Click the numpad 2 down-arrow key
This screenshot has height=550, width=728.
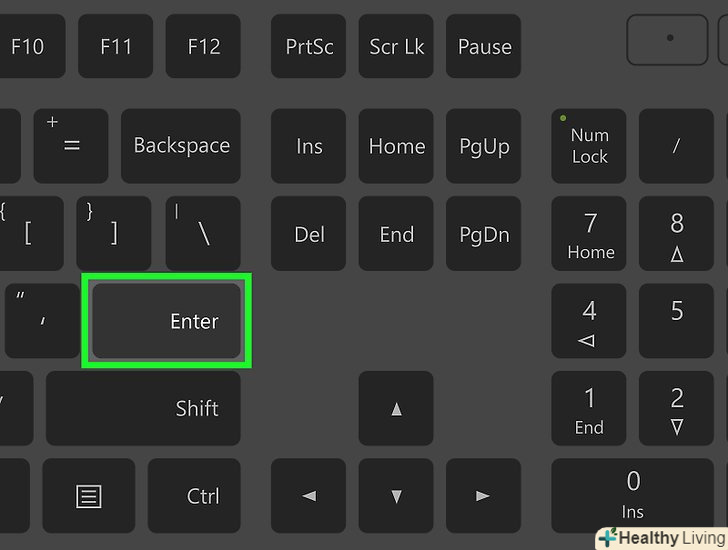pos(676,408)
